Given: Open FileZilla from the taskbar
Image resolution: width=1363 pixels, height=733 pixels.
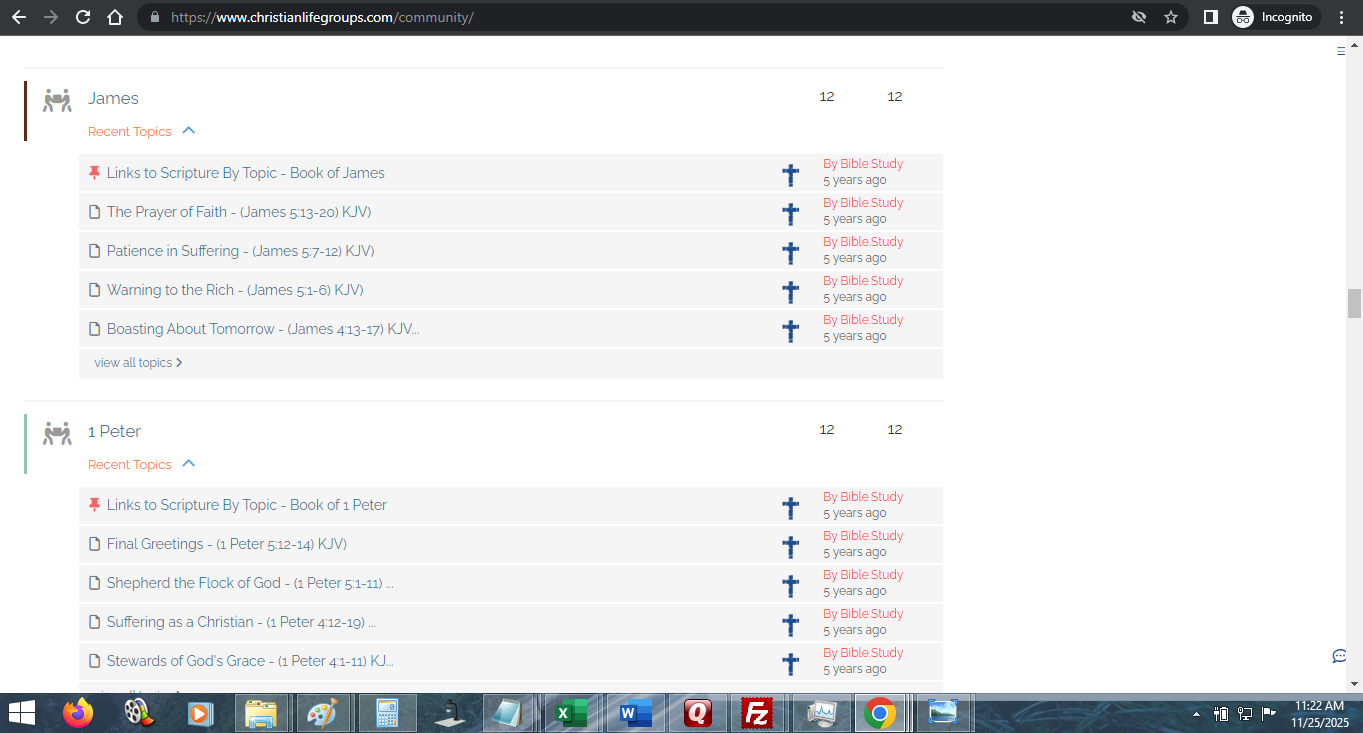Looking at the screenshot, I should (757, 714).
